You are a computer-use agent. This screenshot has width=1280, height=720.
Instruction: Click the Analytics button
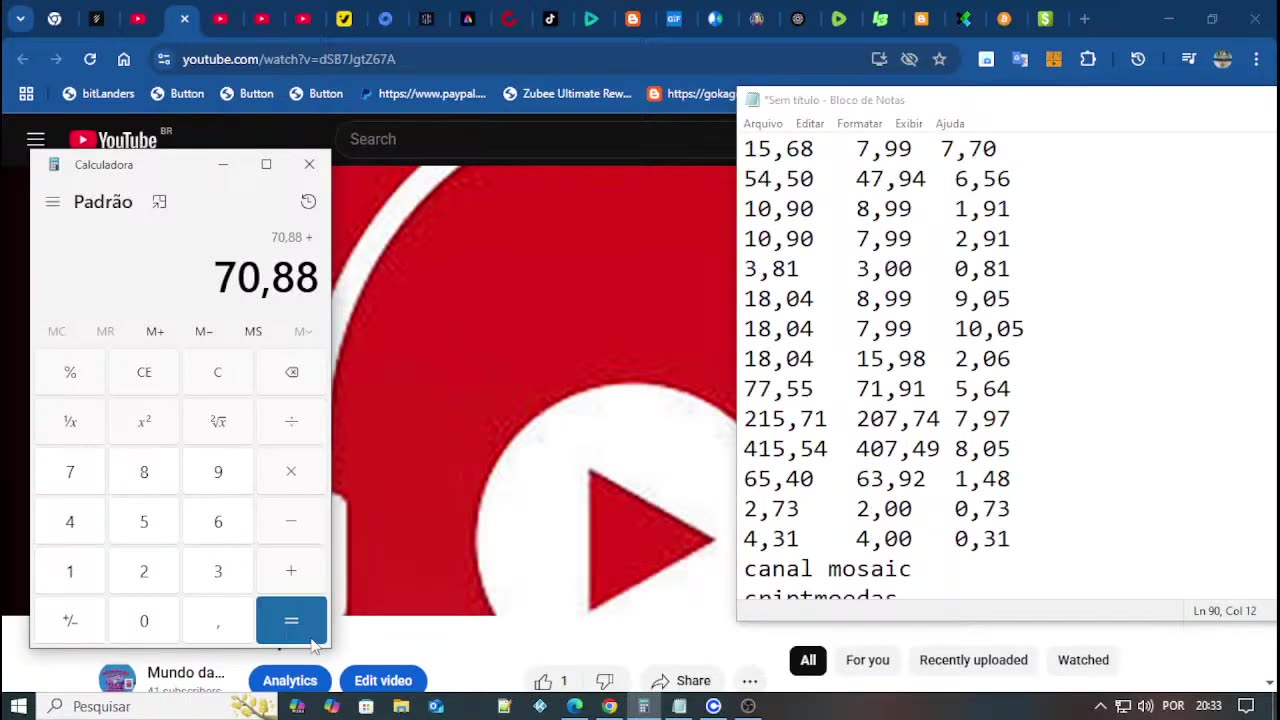[x=290, y=680]
